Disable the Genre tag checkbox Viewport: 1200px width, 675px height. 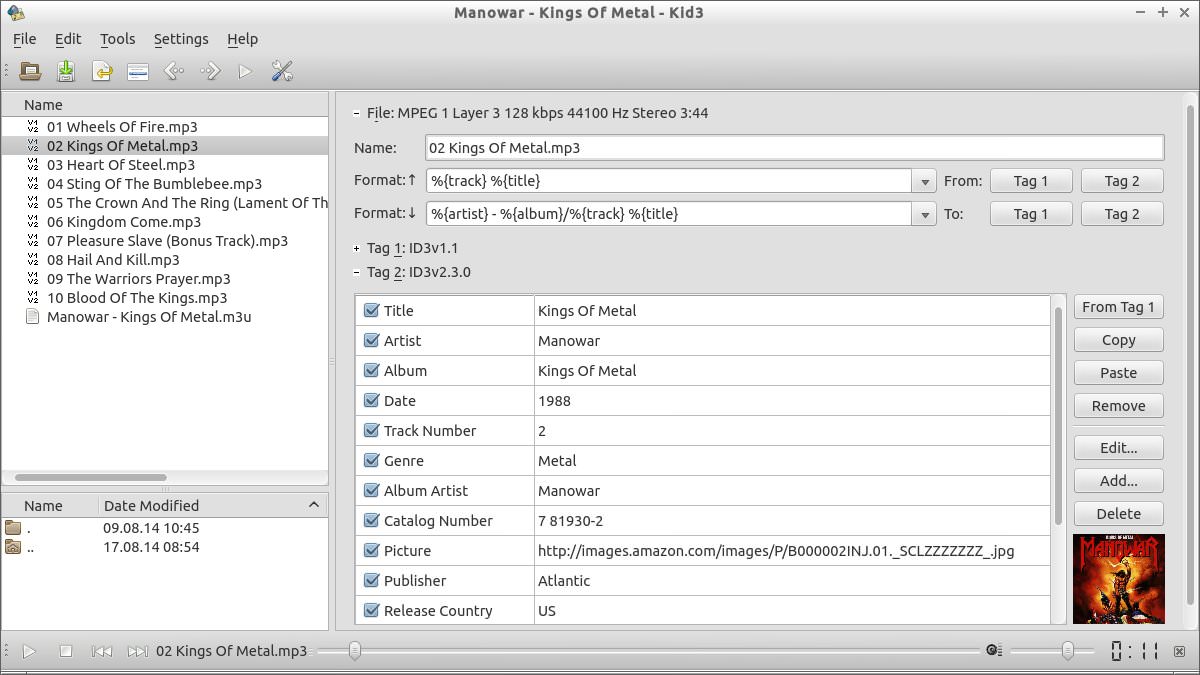coord(370,460)
